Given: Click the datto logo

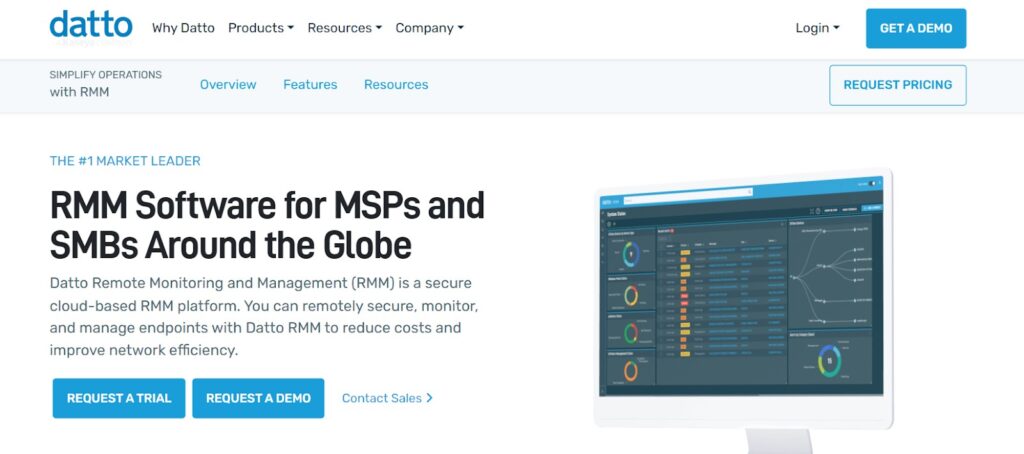Looking at the screenshot, I should pyautogui.click(x=91, y=26).
